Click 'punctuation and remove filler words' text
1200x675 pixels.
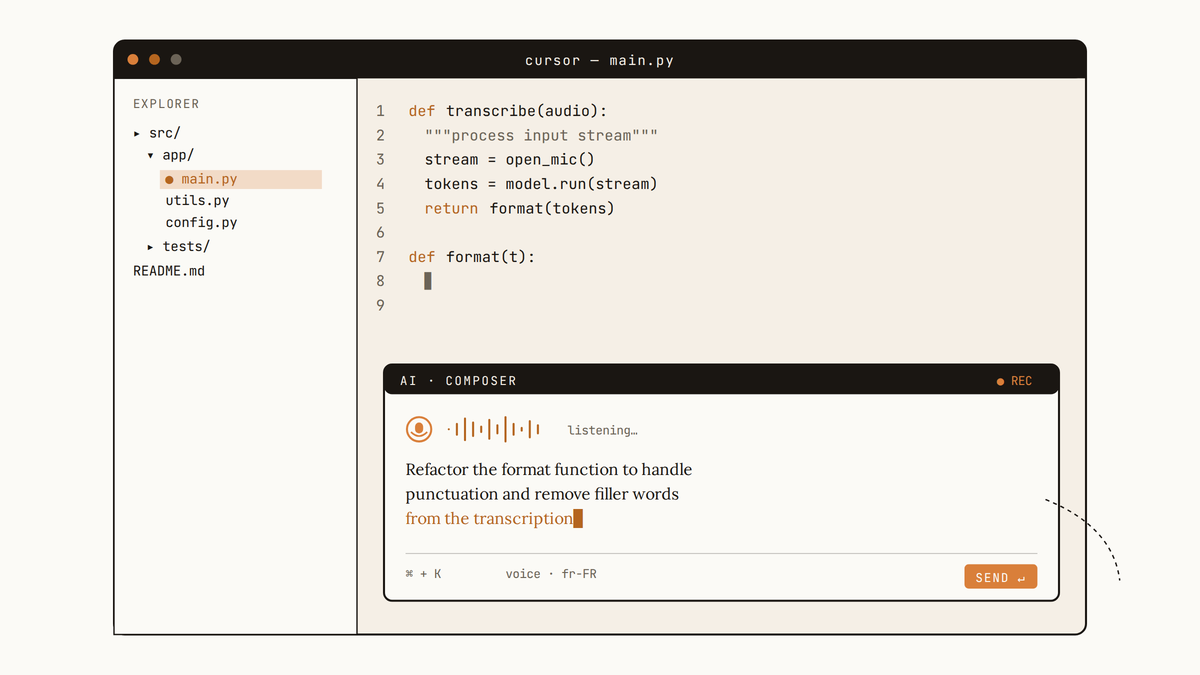(542, 494)
